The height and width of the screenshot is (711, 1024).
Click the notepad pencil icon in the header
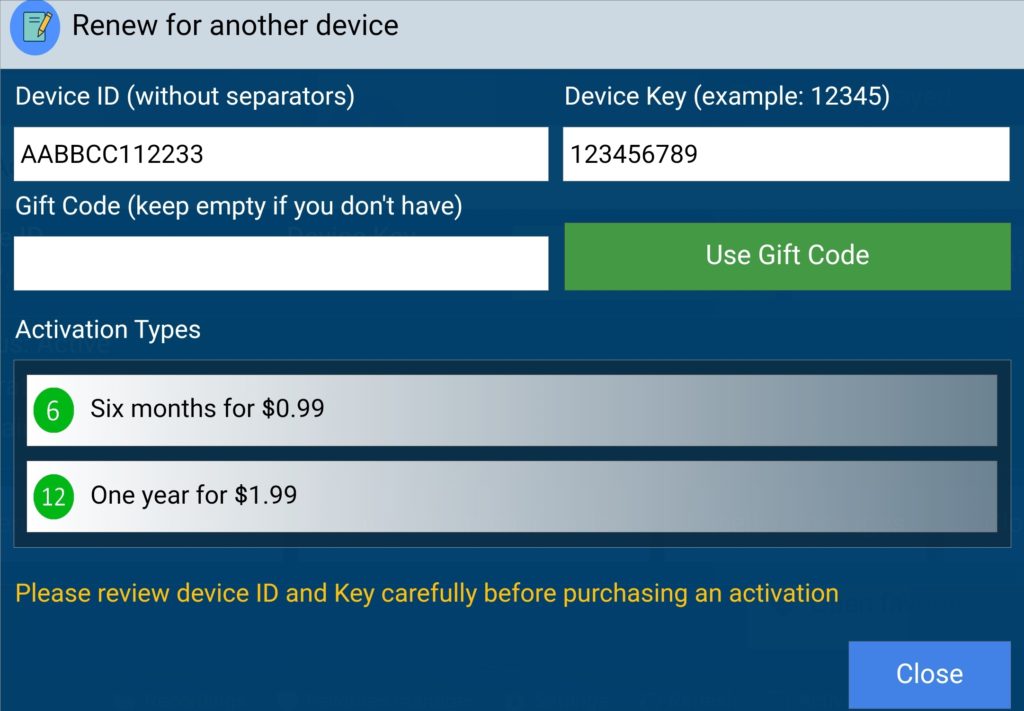pyautogui.click(x=35, y=27)
